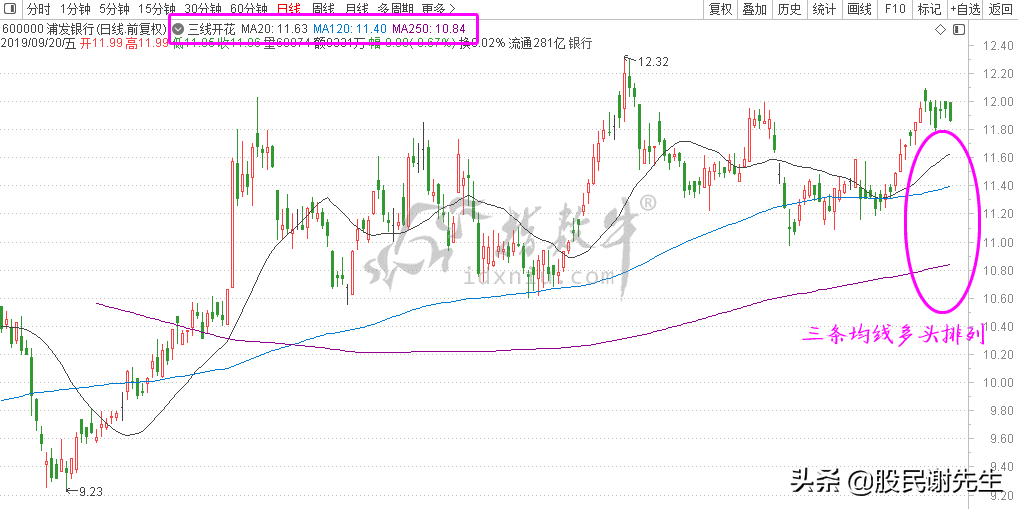Switch to 分时 view
1018x509 pixels.
pos(38,9)
